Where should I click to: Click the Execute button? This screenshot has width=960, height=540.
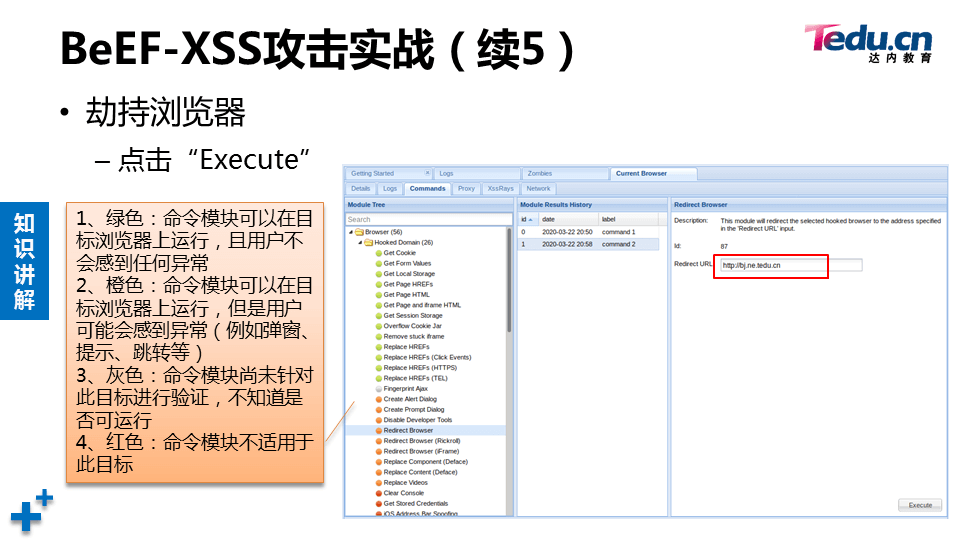[920, 505]
